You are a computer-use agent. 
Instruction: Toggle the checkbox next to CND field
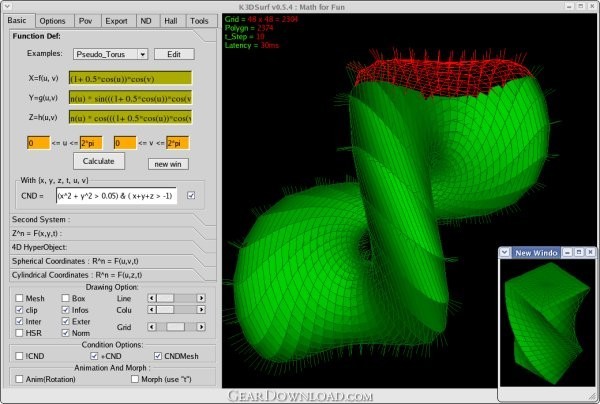[x=191, y=195]
